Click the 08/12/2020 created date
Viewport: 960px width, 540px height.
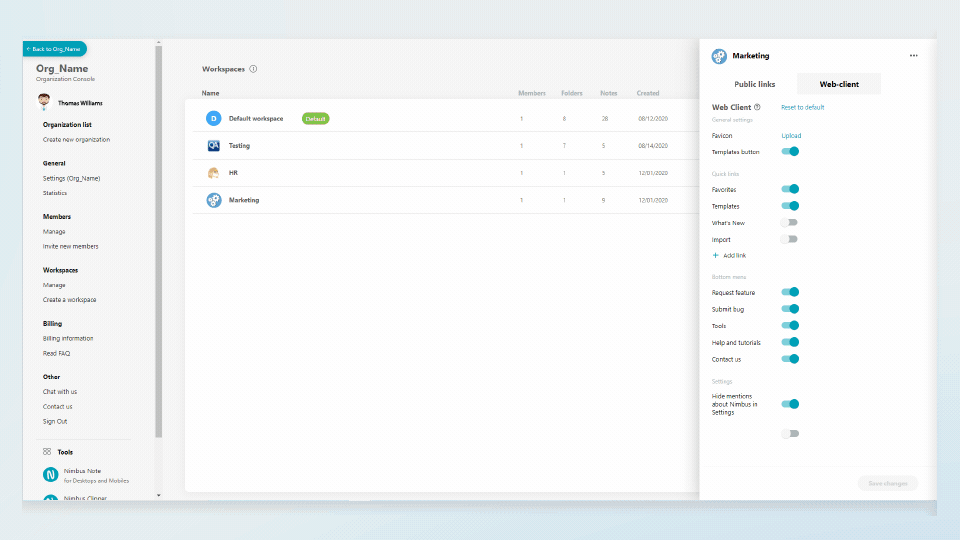tap(653, 119)
